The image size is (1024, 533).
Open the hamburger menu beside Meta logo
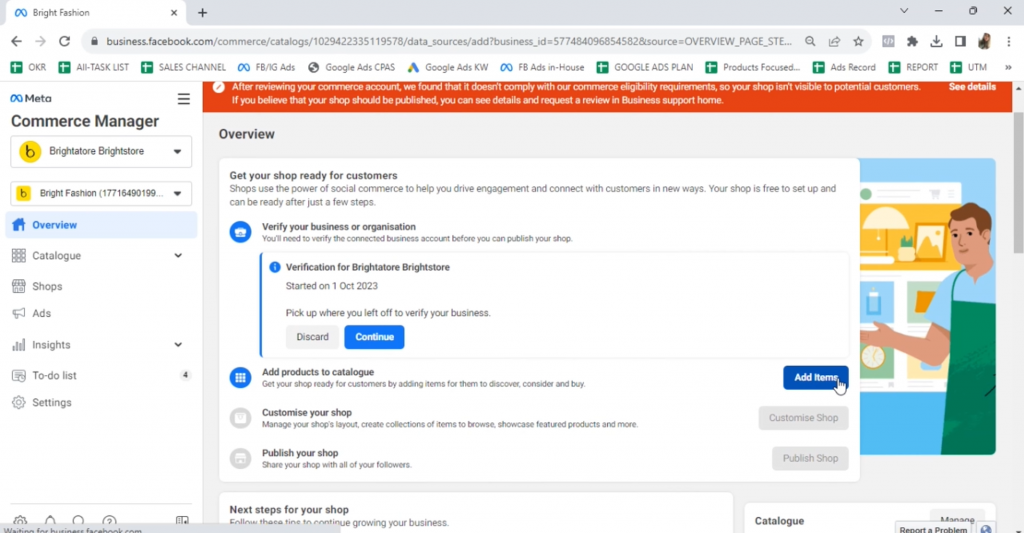[x=183, y=99]
